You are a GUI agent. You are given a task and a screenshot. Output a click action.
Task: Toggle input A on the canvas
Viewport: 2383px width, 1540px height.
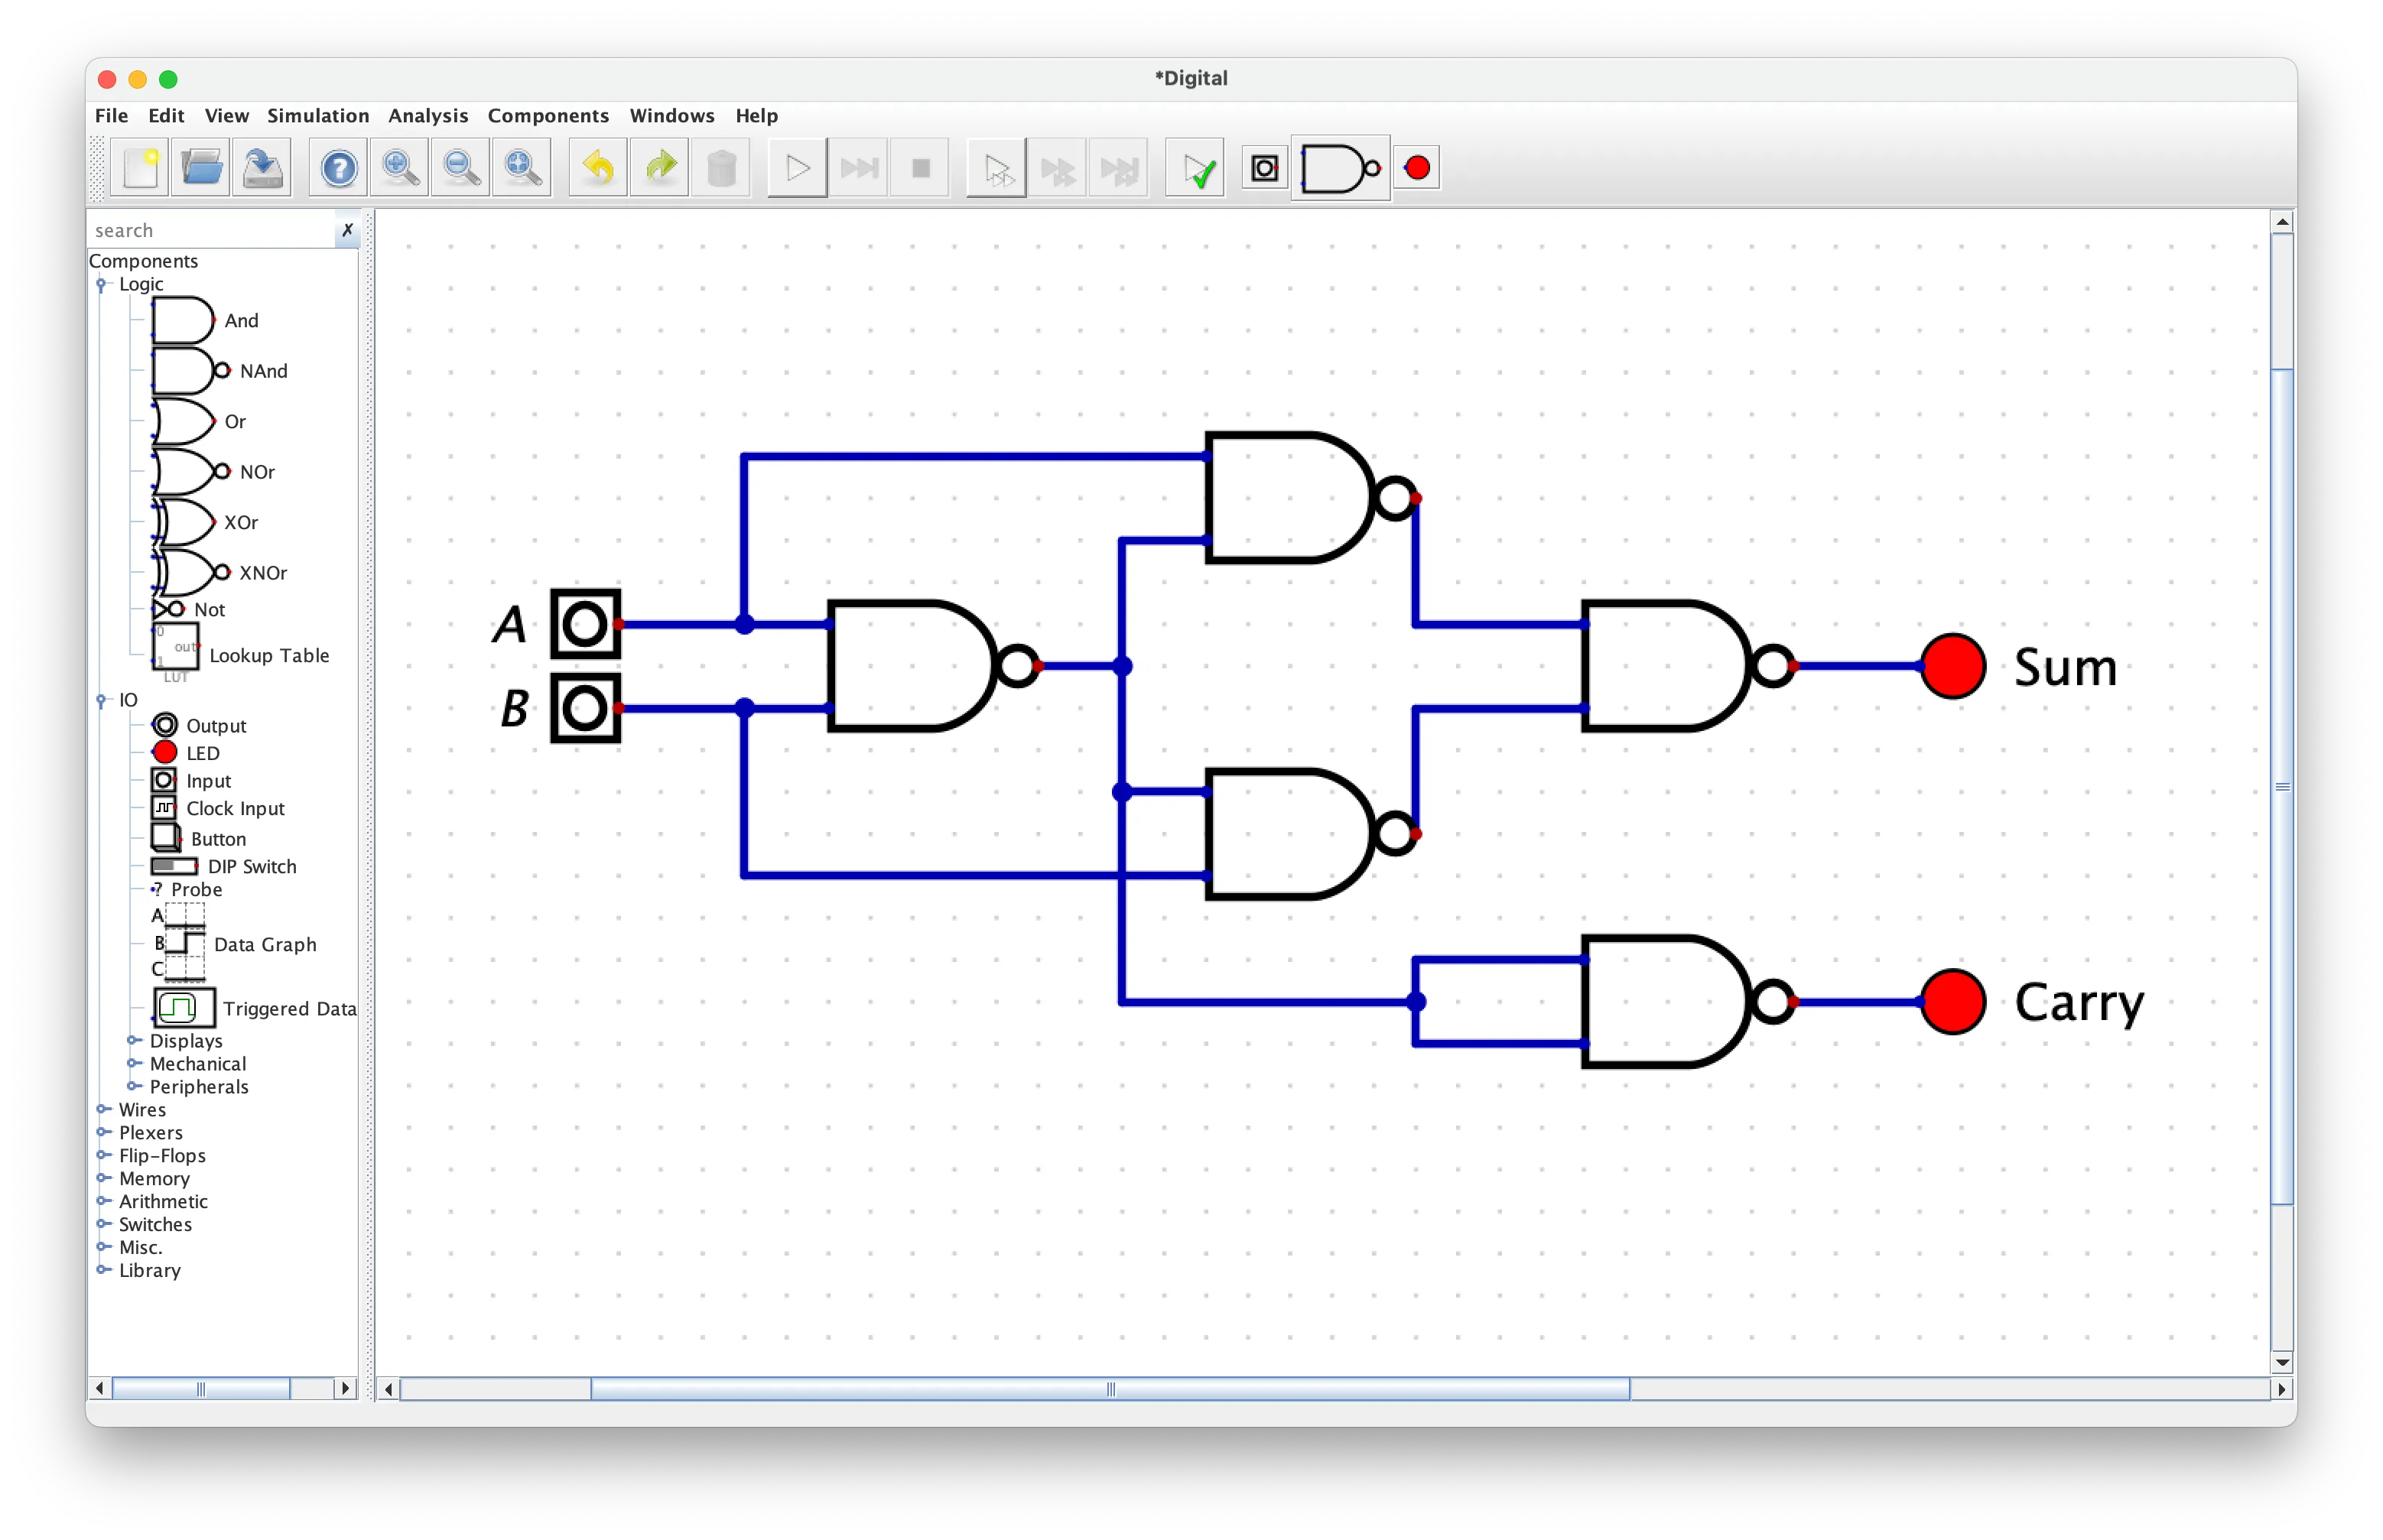coord(586,625)
